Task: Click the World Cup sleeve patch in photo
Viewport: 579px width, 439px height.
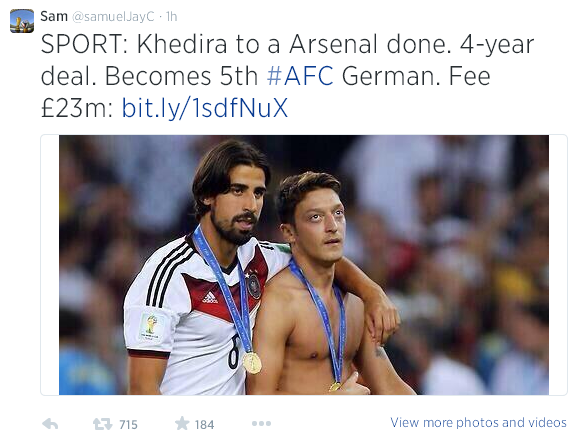Action: point(150,327)
